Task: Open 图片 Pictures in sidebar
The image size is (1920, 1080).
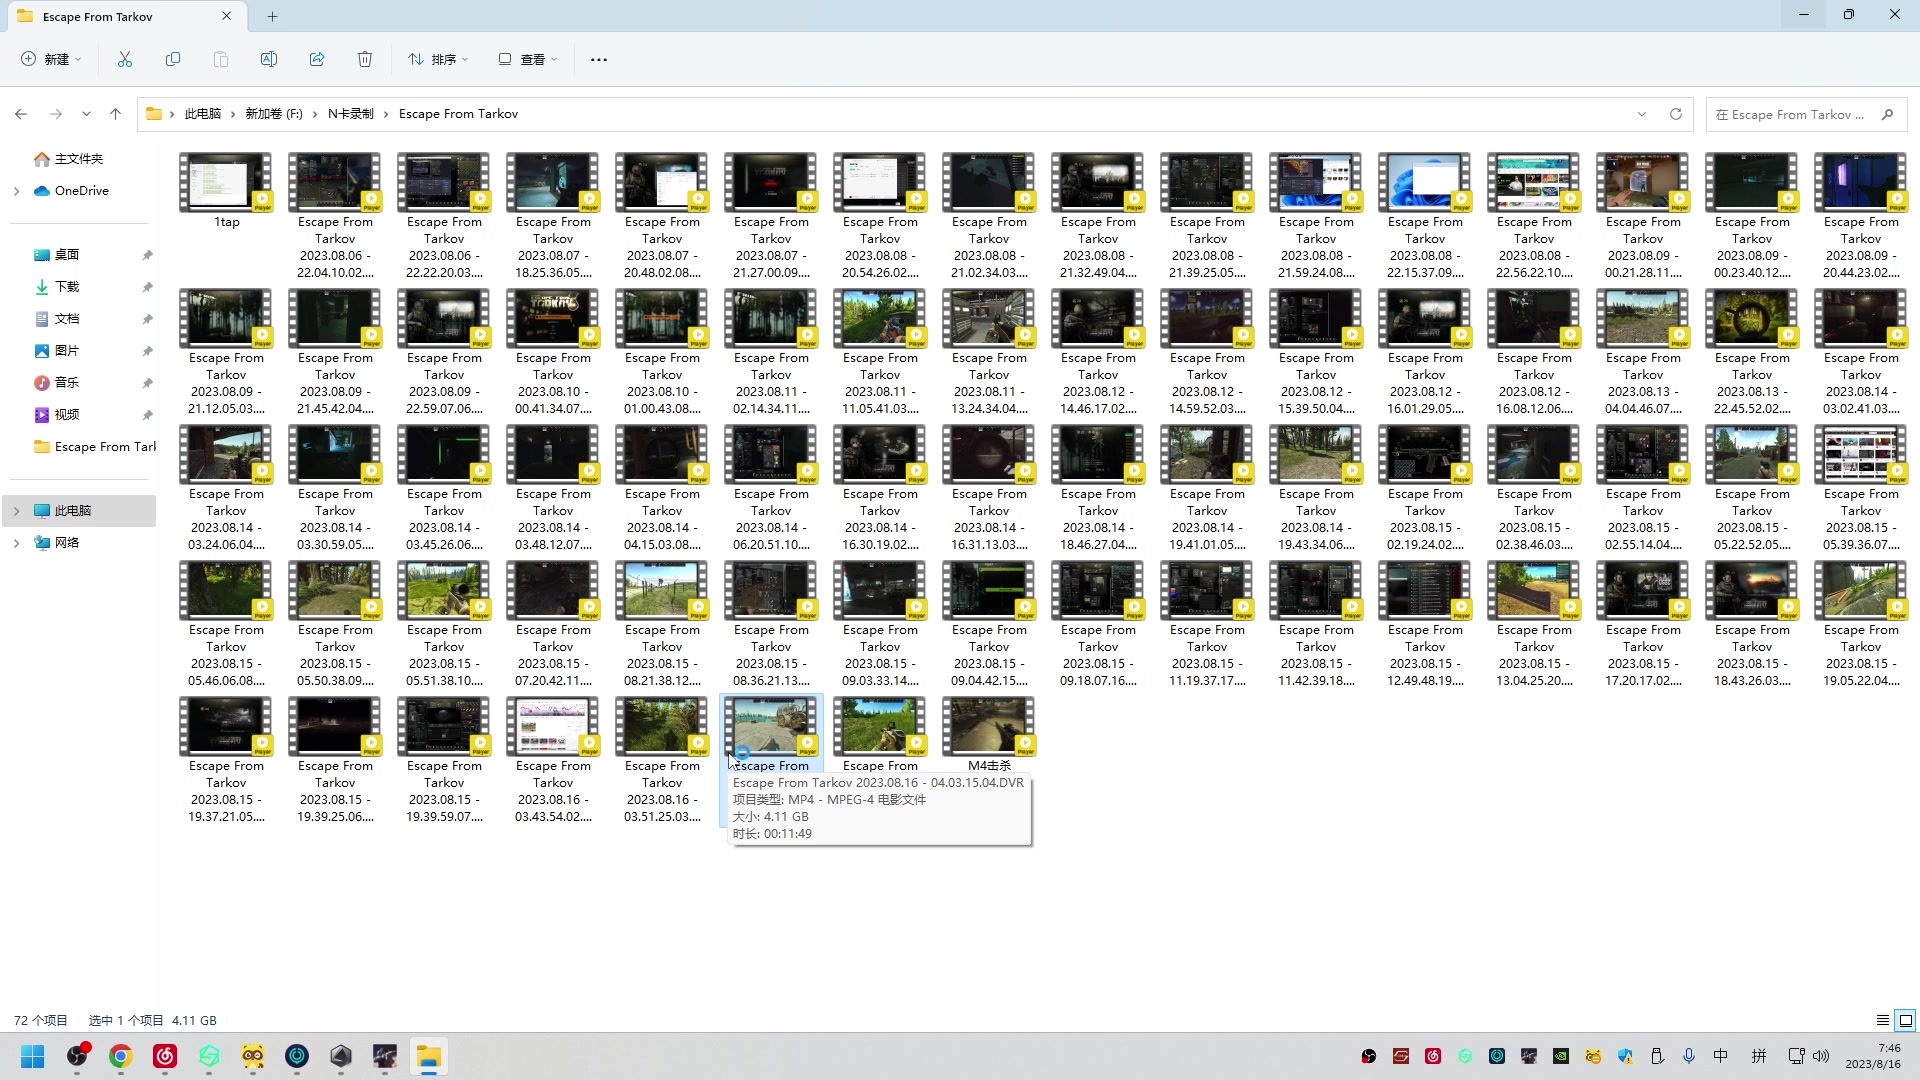Action: click(x=67, y=351)
